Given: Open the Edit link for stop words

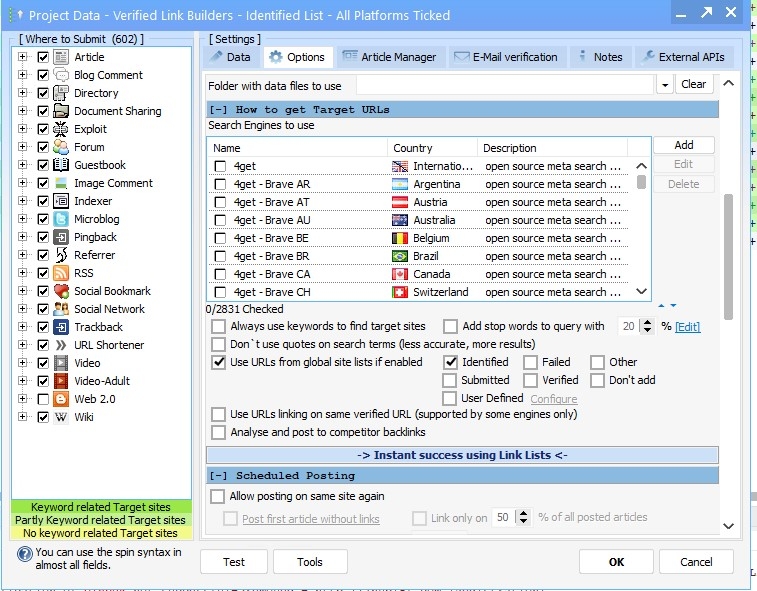Looking at the screenshot, I should (x=687, y=327).
